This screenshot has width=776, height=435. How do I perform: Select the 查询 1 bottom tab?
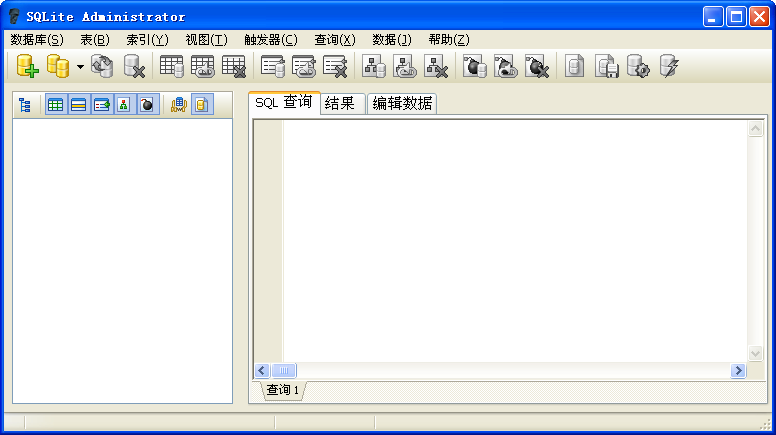tap(283, 390)
